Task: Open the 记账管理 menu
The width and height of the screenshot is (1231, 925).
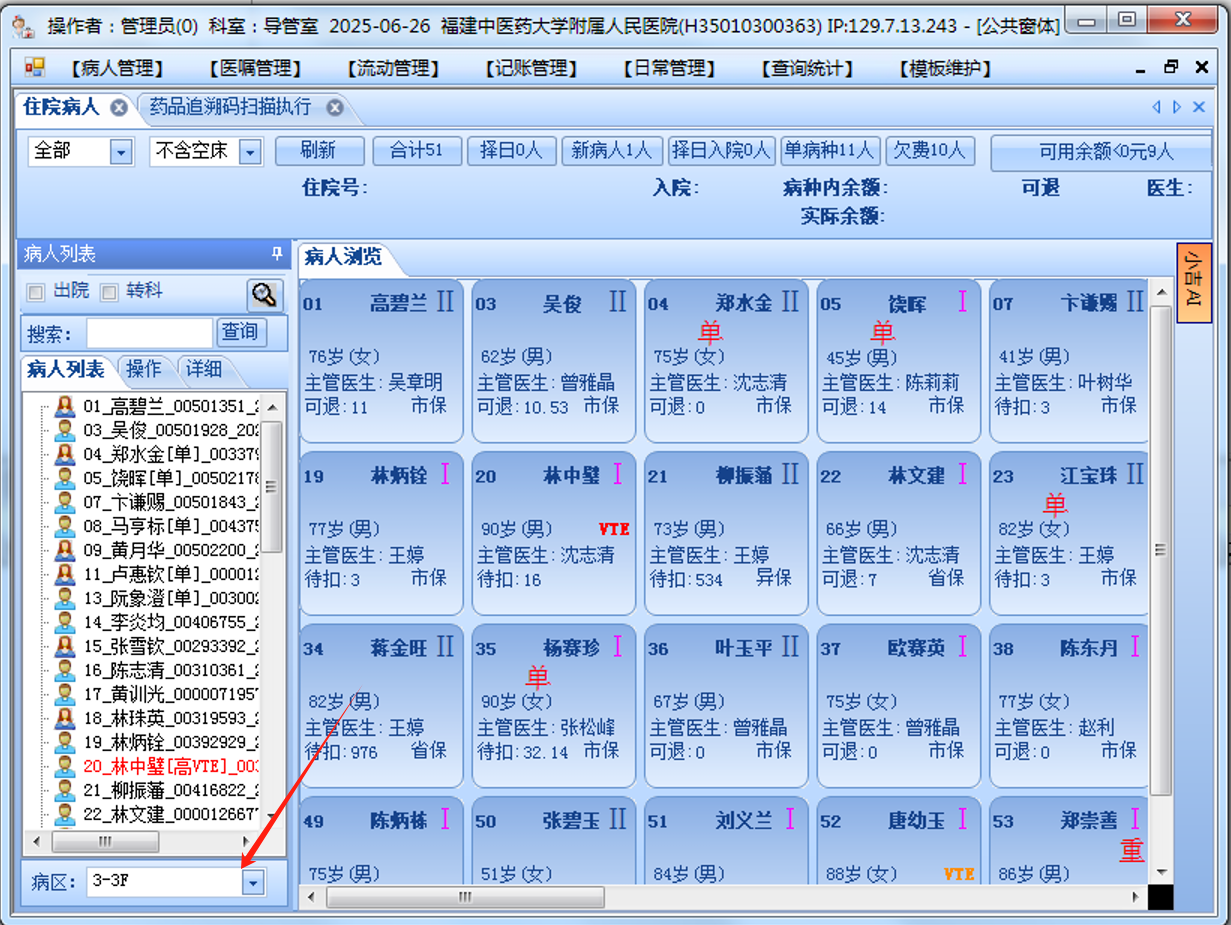Action: [x=531, y=68]
